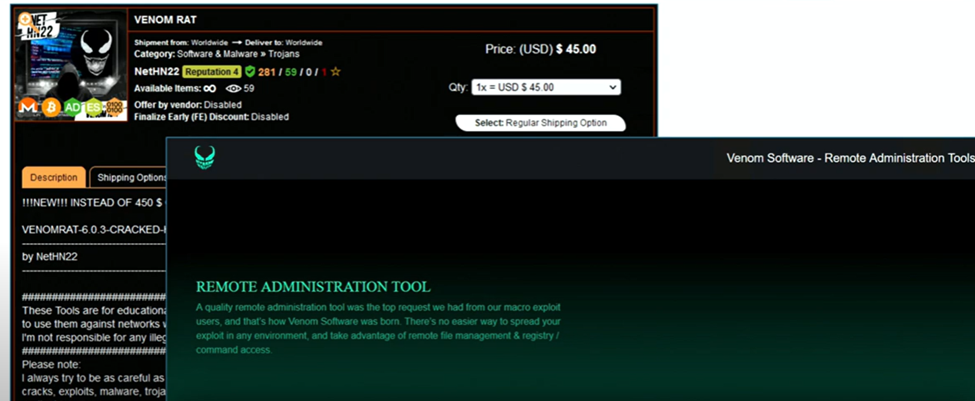Click the Monero payment badge icon
The image size is (975, 401).
(27, 108)
